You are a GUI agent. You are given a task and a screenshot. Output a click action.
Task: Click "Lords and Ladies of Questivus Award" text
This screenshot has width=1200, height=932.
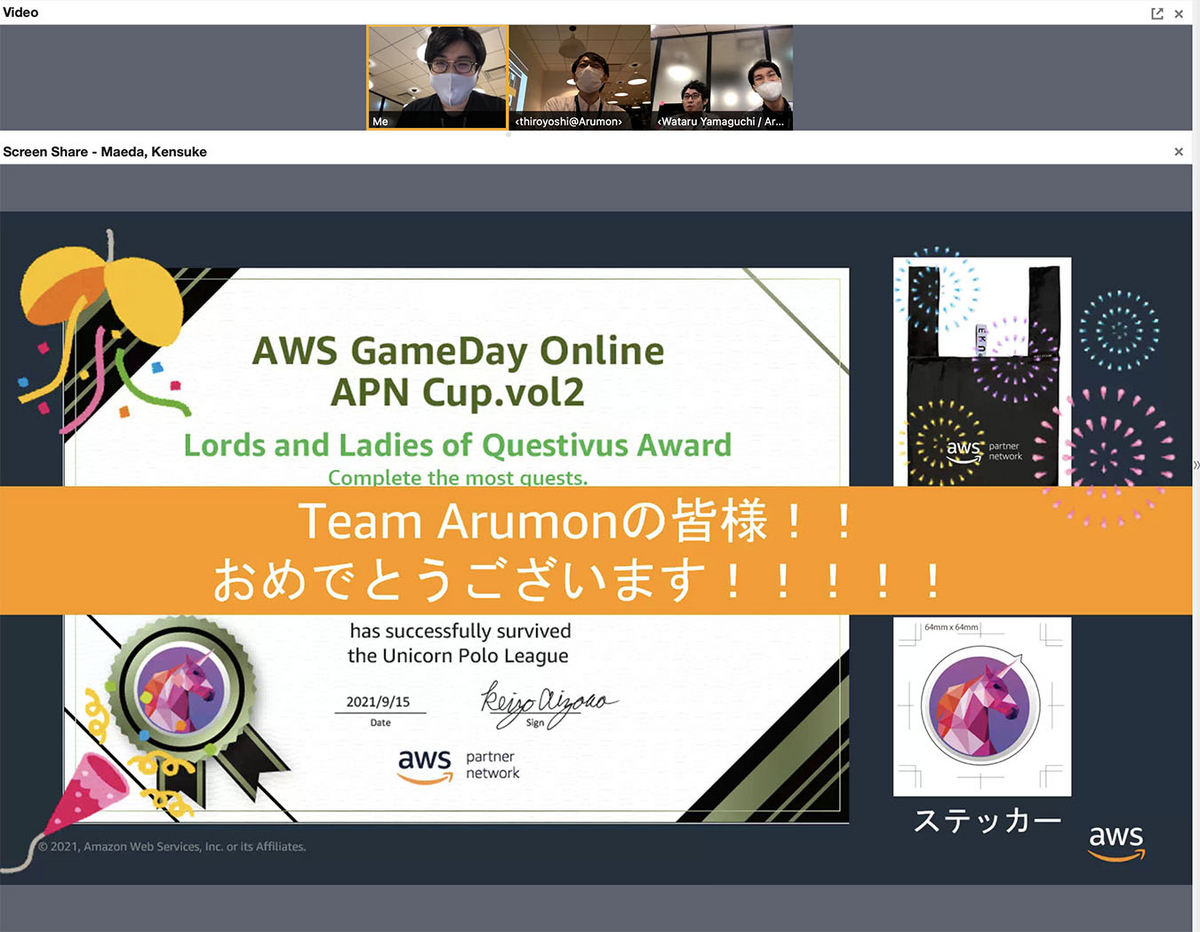pos(458,444)
